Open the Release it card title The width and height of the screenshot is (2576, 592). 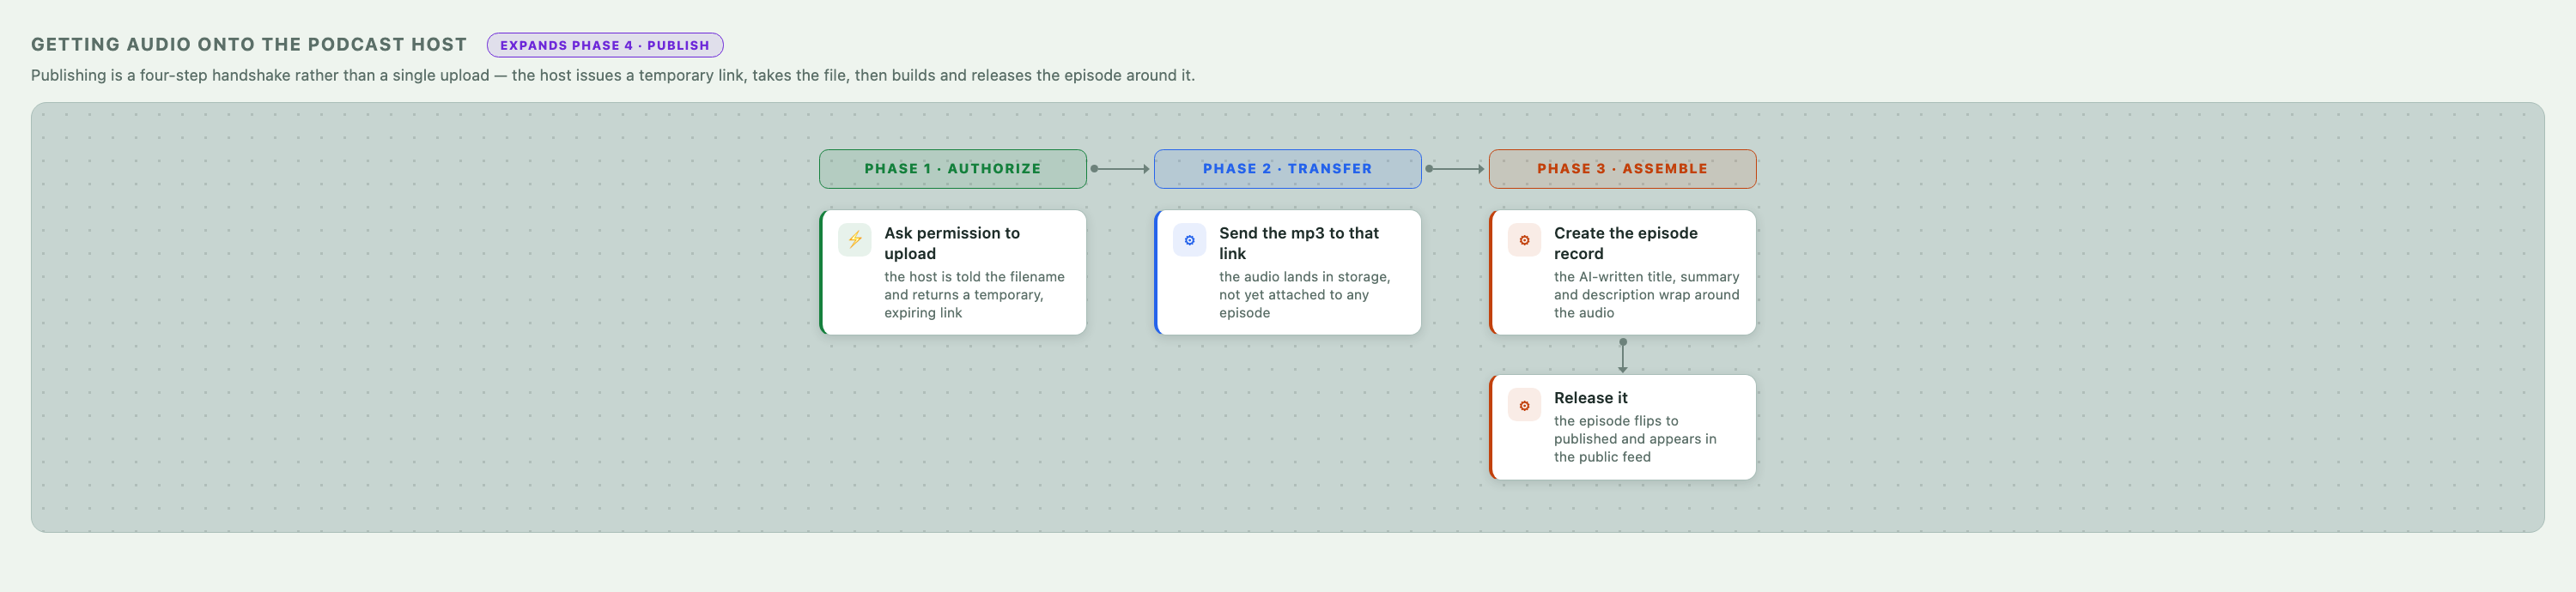(x=1591, y=398)
